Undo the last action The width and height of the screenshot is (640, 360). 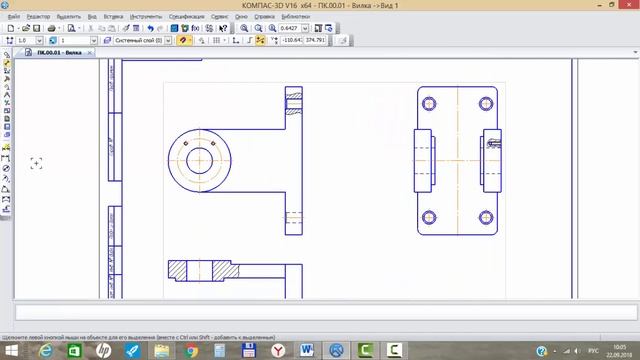tap(151, 28)
